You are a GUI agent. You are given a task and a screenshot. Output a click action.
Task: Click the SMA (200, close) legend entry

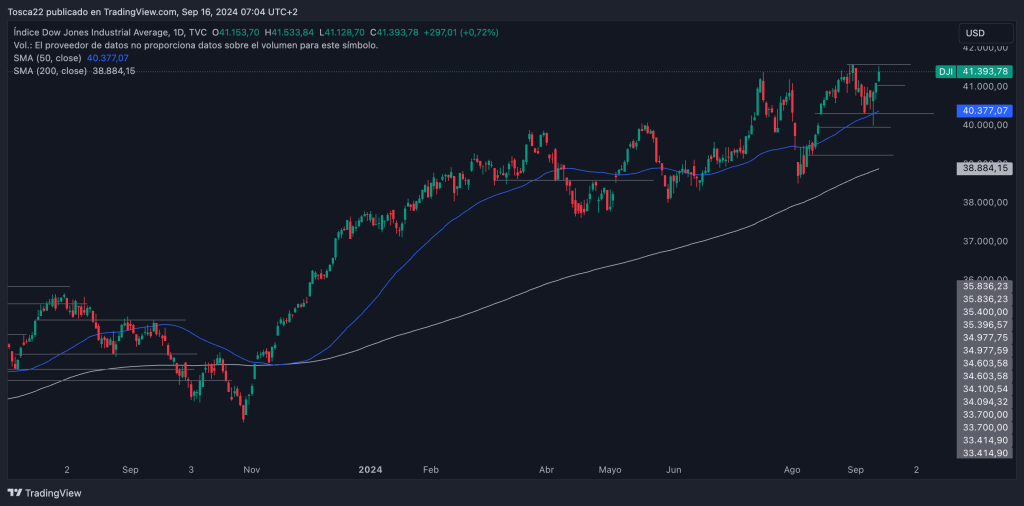(x=52, y=71)
